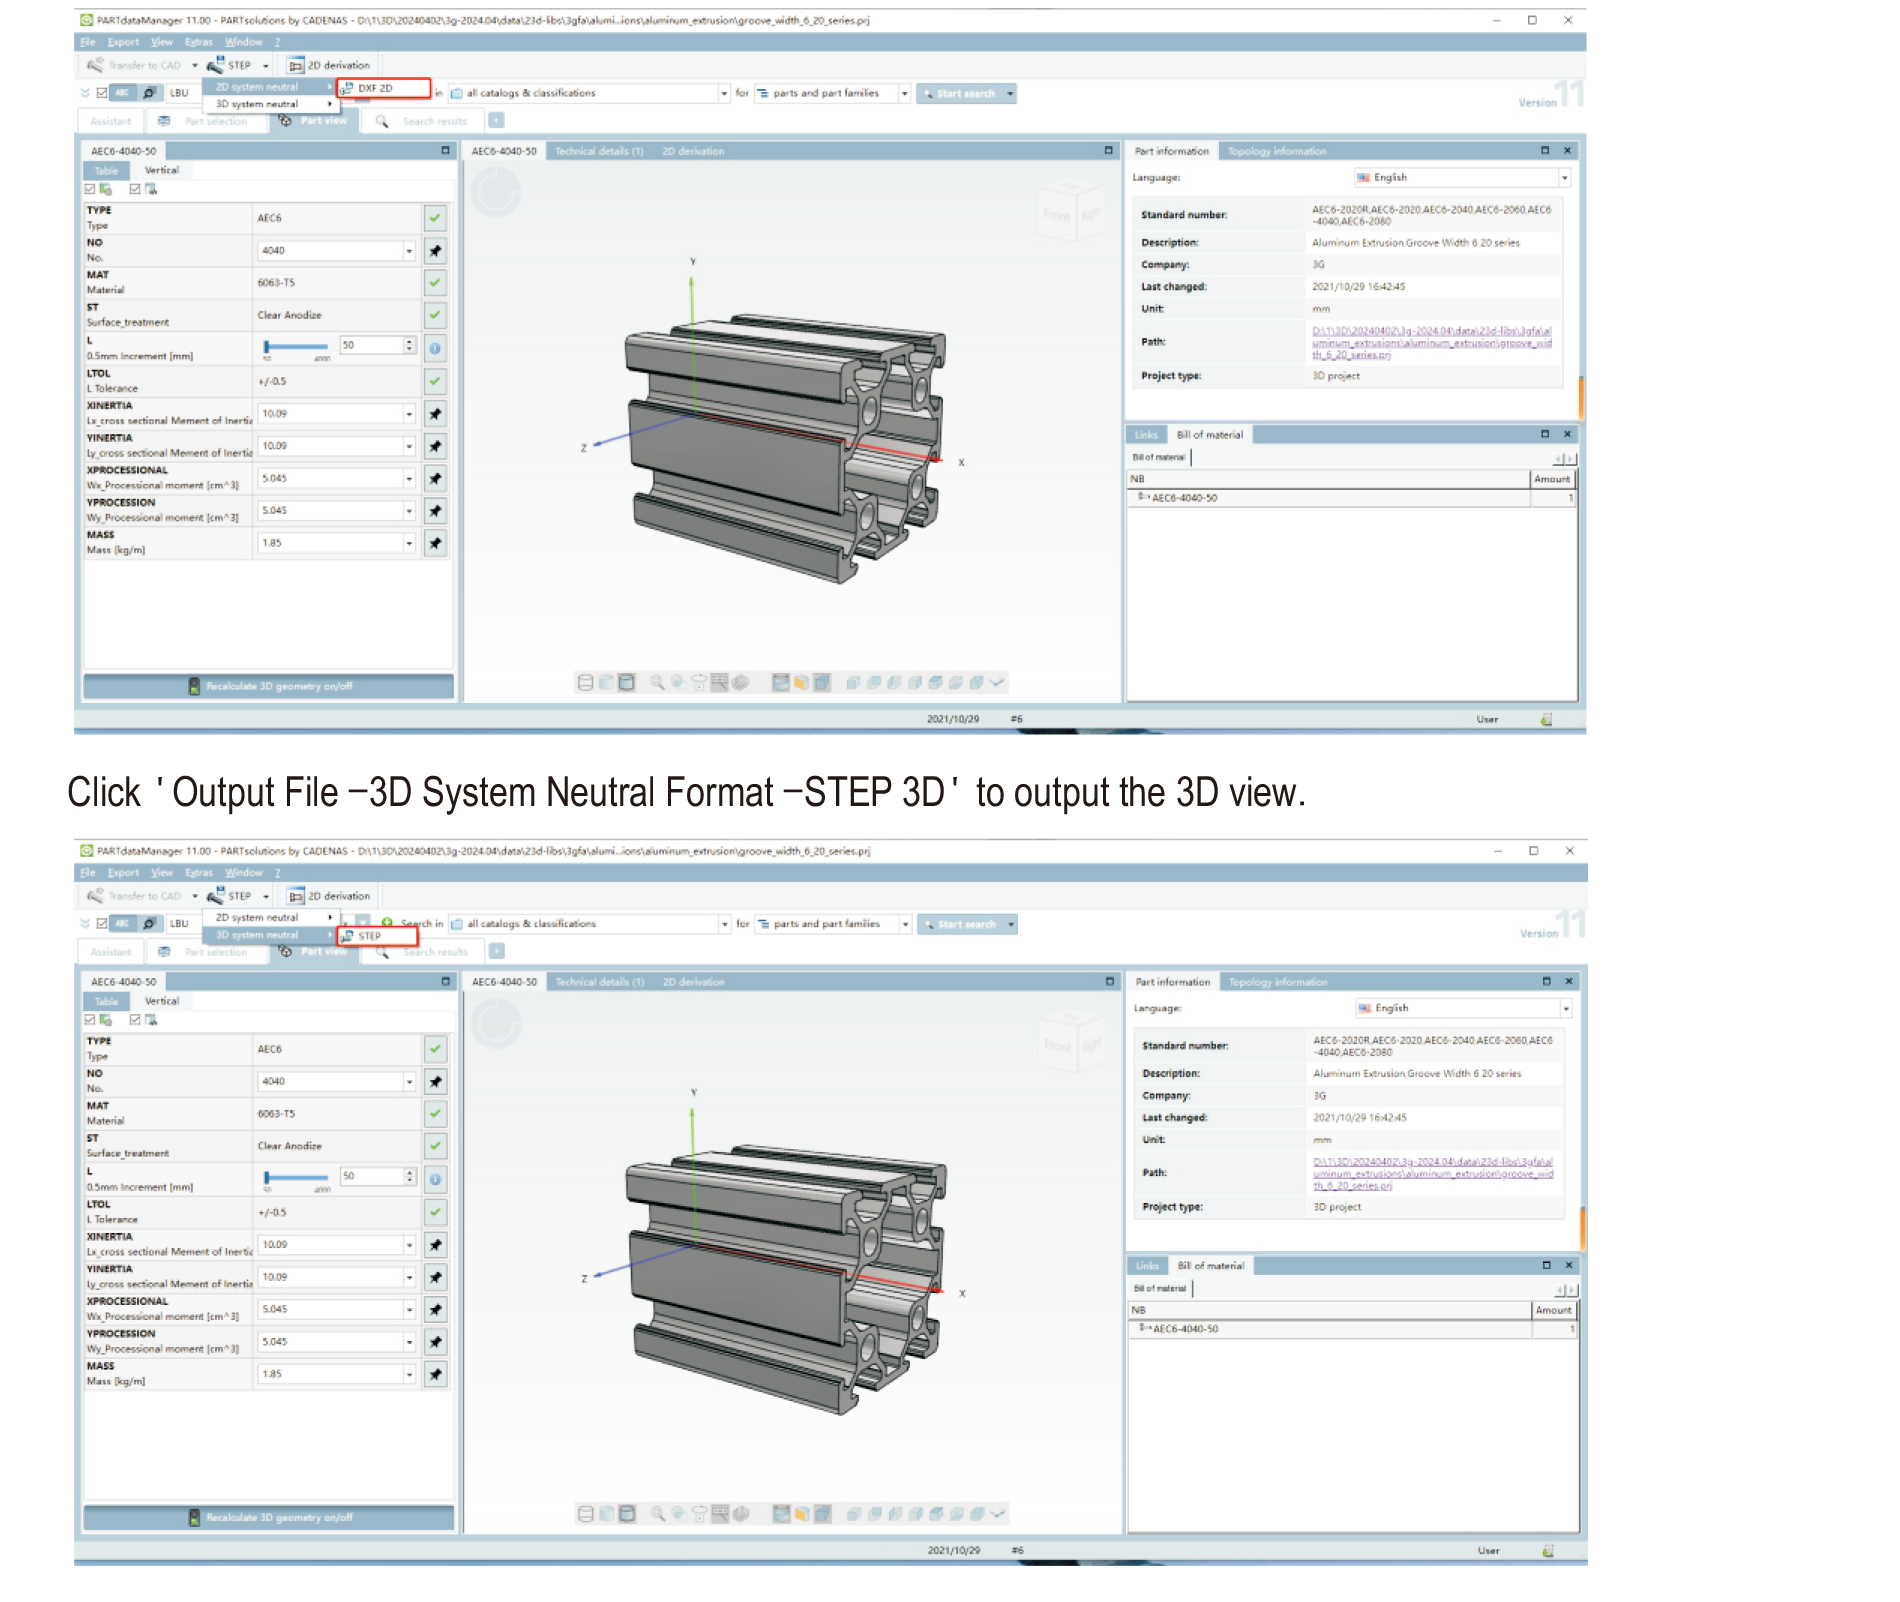Click wireframe cylinder display icon, lower screenshot 3D toolbar

(x=587, y=1514)
